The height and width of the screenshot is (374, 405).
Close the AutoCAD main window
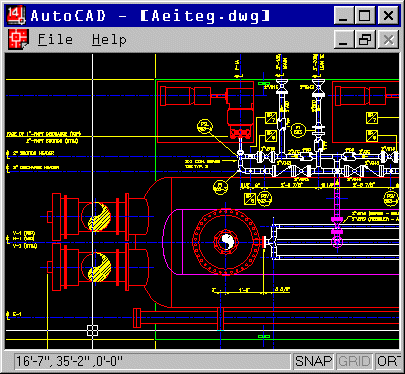388,15
